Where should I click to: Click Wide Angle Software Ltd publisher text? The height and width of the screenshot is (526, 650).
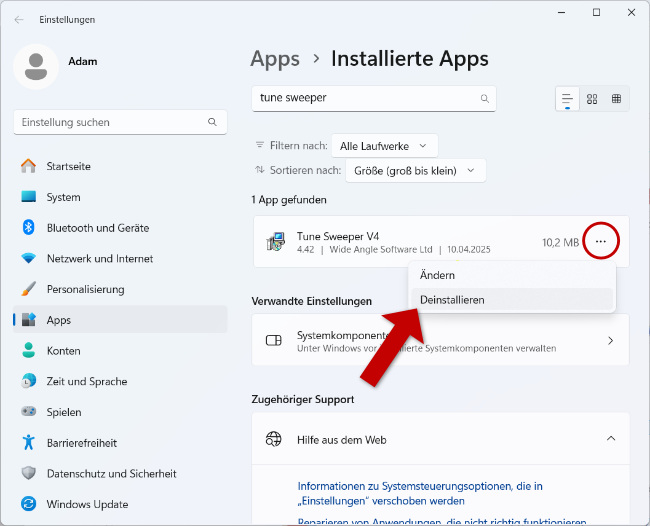[x=381, y=250]
